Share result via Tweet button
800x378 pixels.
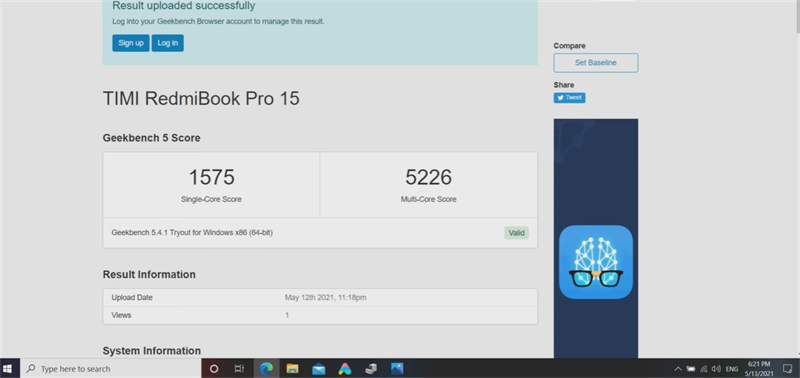point(569,97)
